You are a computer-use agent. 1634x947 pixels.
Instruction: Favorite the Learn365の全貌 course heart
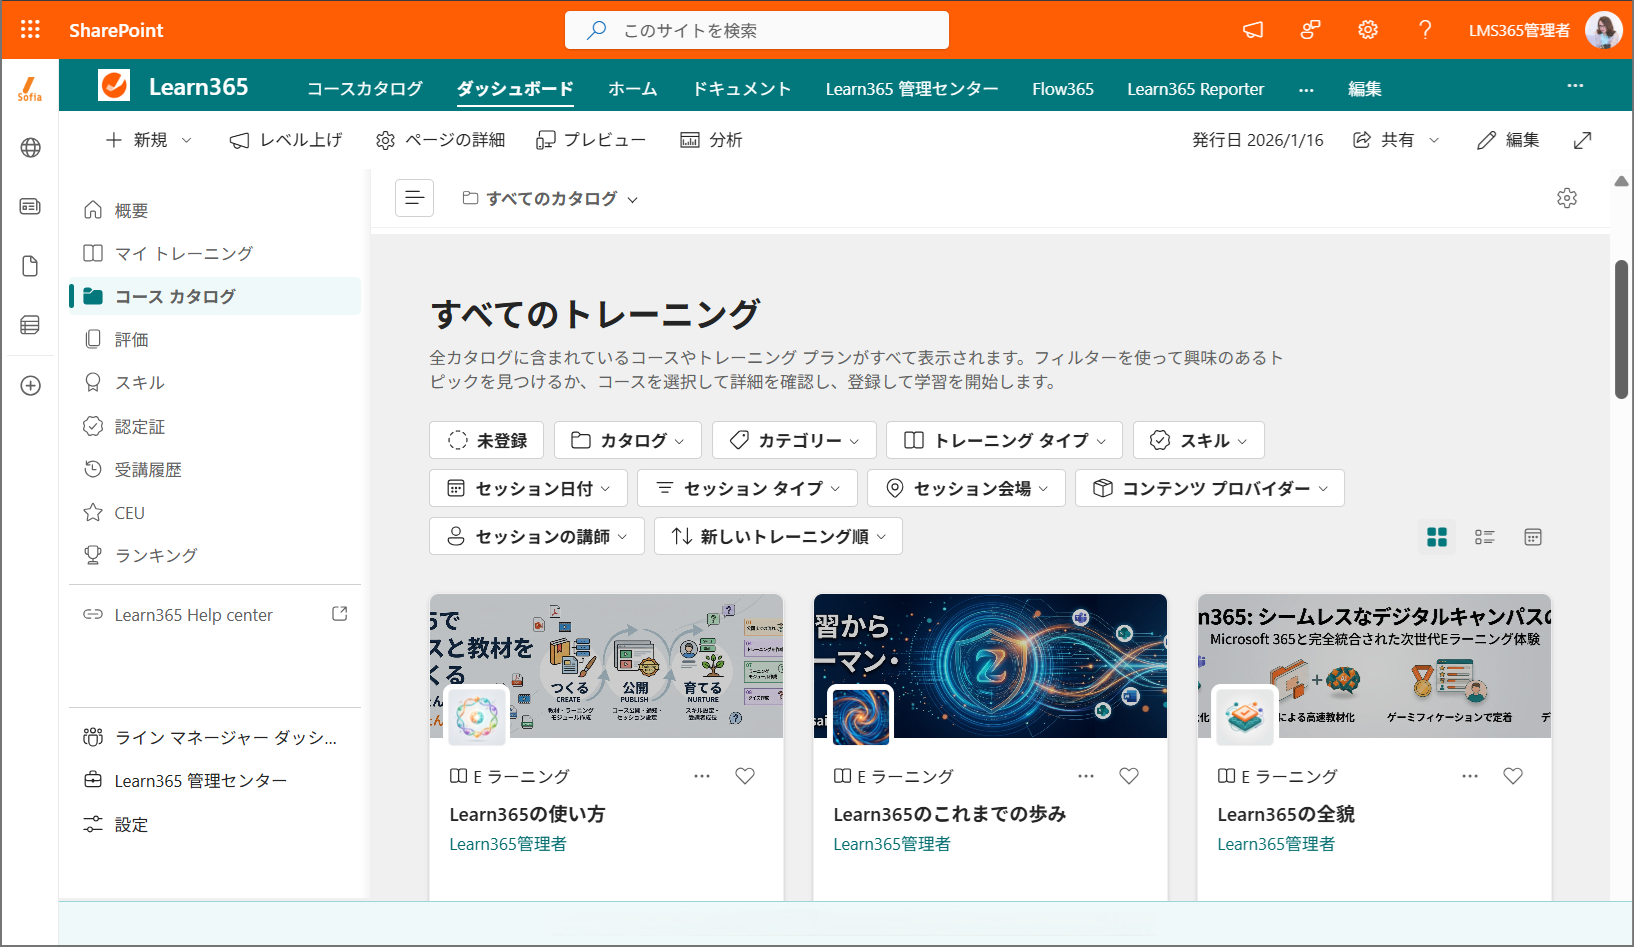tap(1513, 776)
